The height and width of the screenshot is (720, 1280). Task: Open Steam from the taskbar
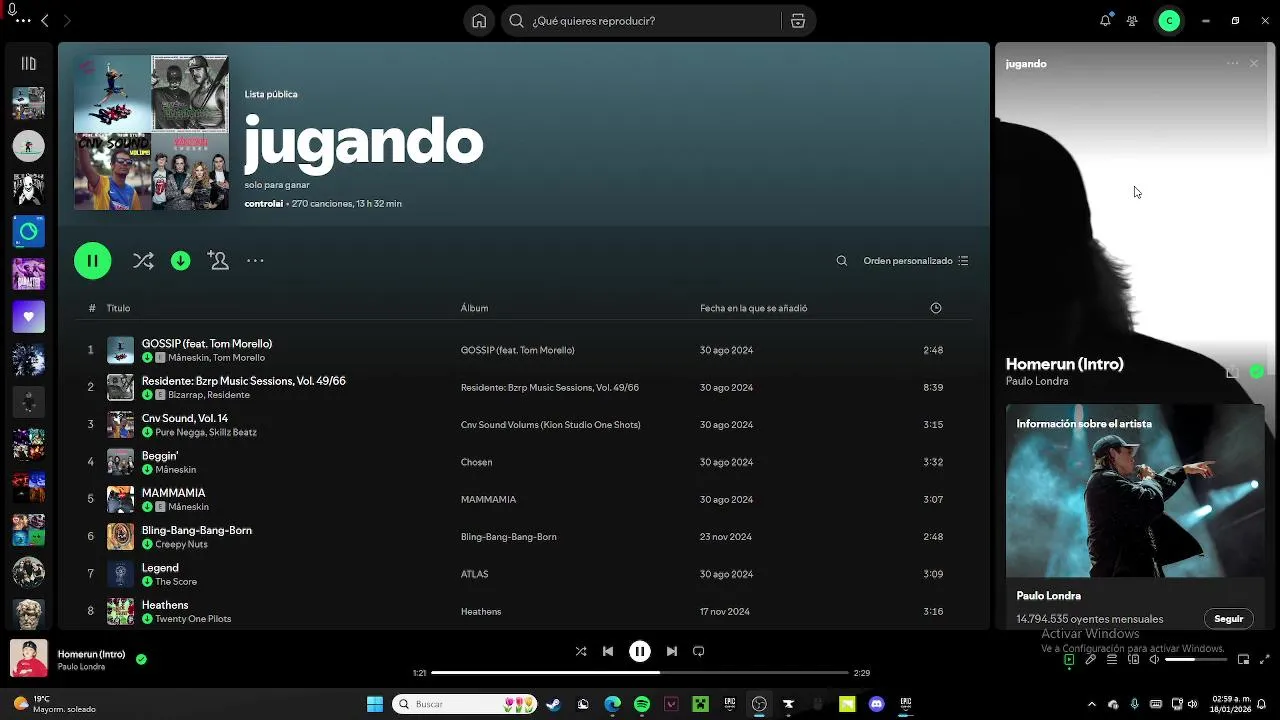click(553, 704)
